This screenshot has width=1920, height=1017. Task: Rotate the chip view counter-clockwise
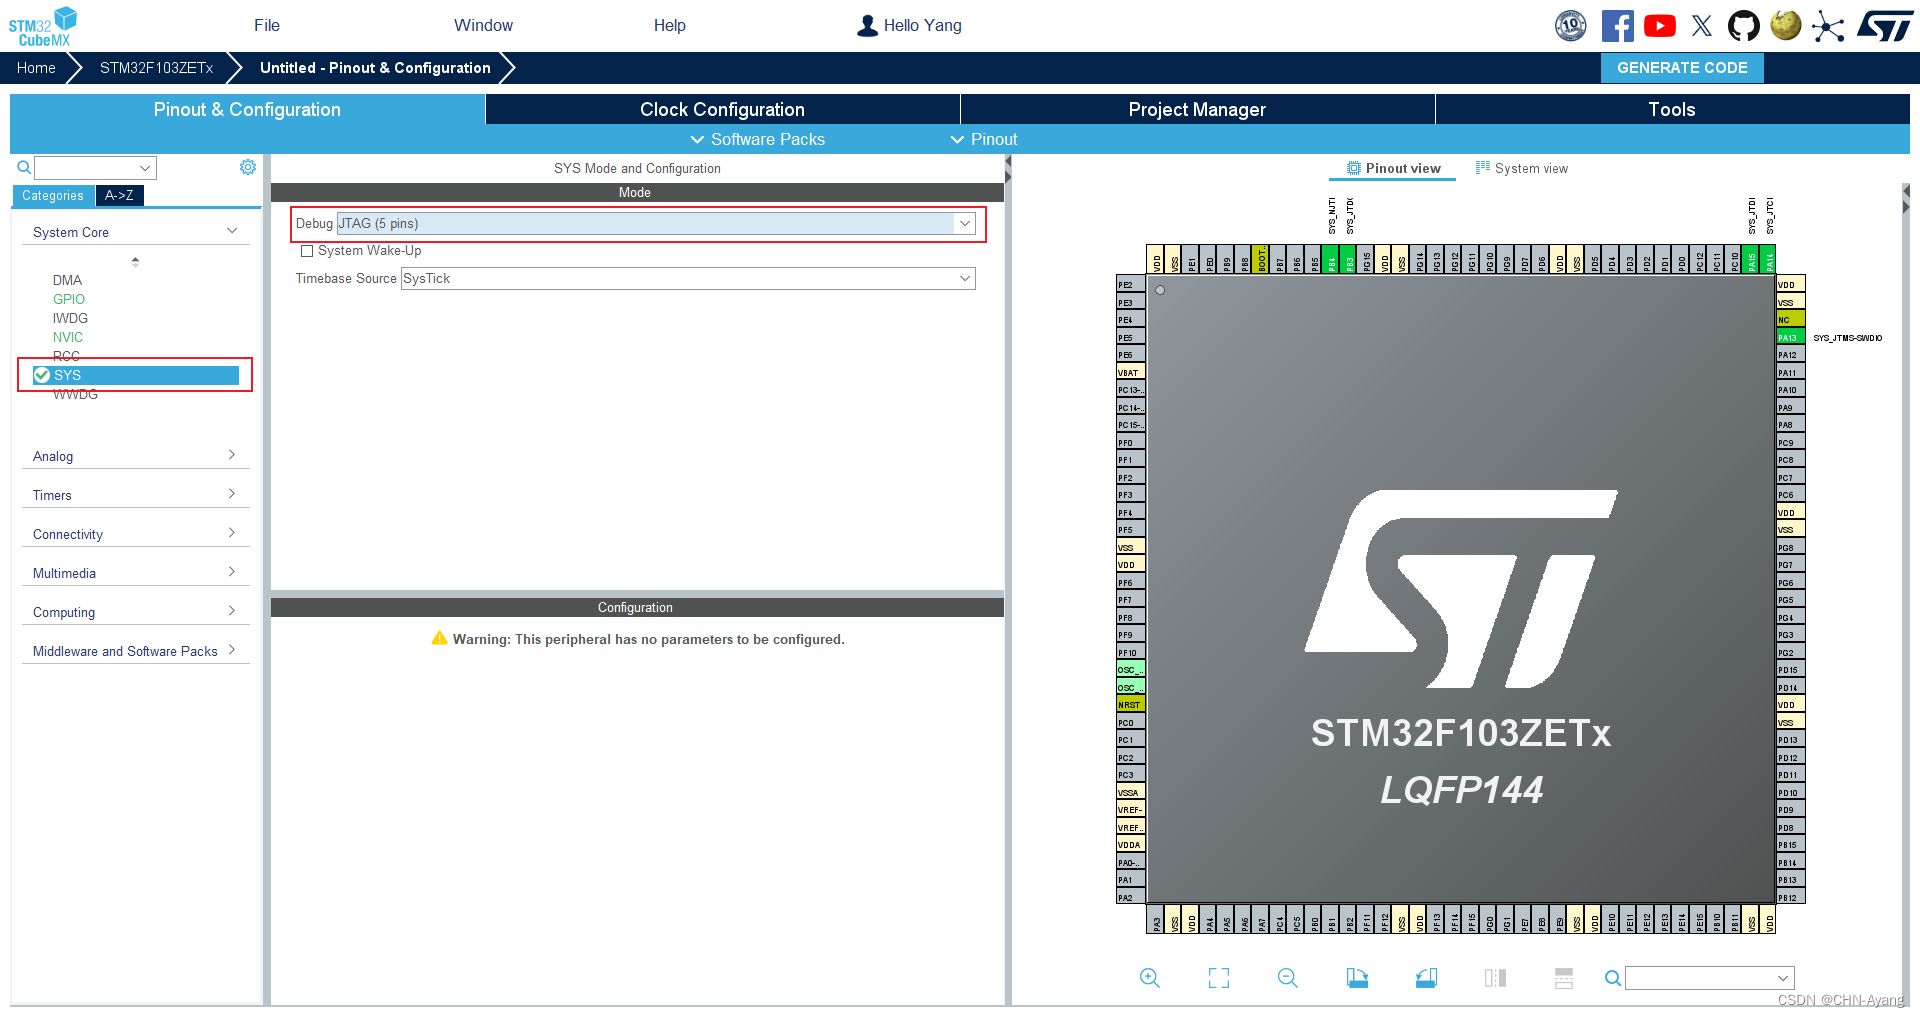tap(1427, 978)
